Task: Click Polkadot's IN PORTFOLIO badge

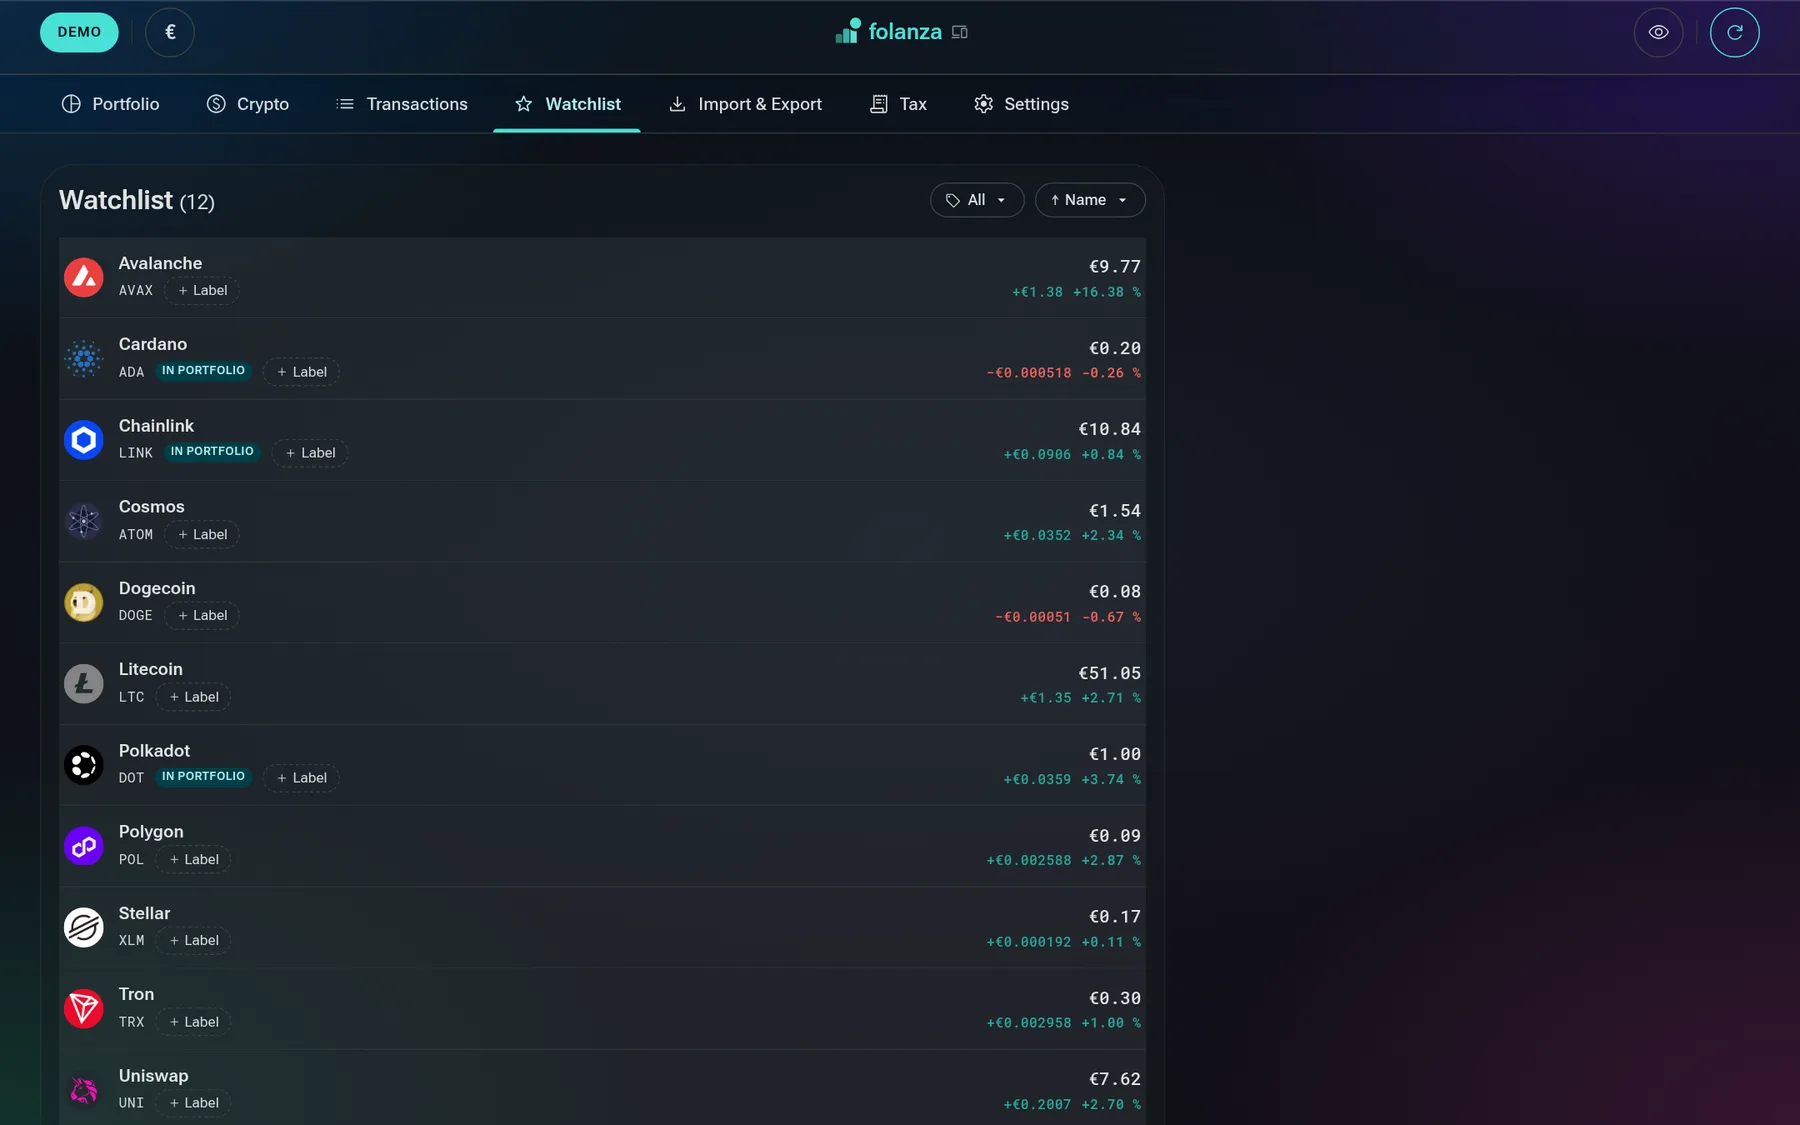Action: [204, 777]
